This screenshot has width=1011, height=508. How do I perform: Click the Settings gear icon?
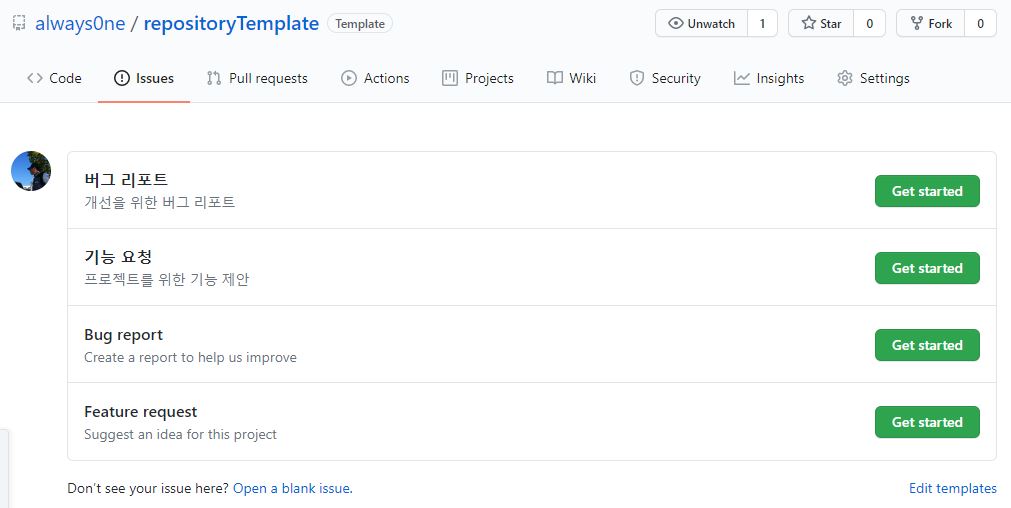[x=845, y=78]
